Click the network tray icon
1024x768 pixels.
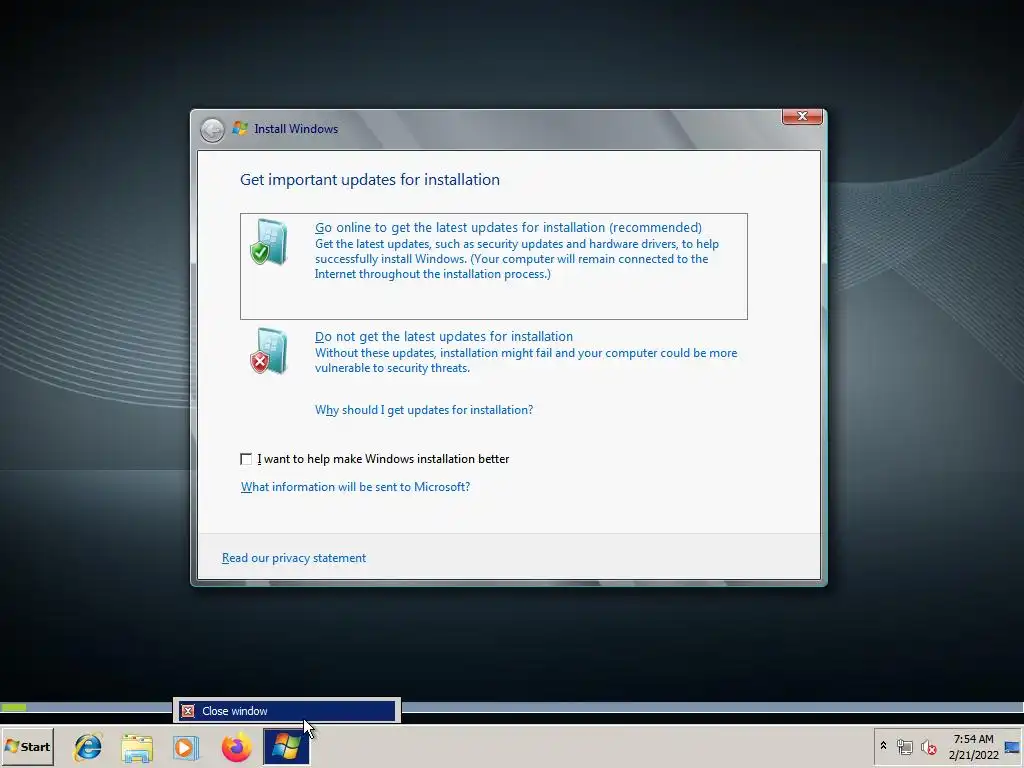point(904,746)
